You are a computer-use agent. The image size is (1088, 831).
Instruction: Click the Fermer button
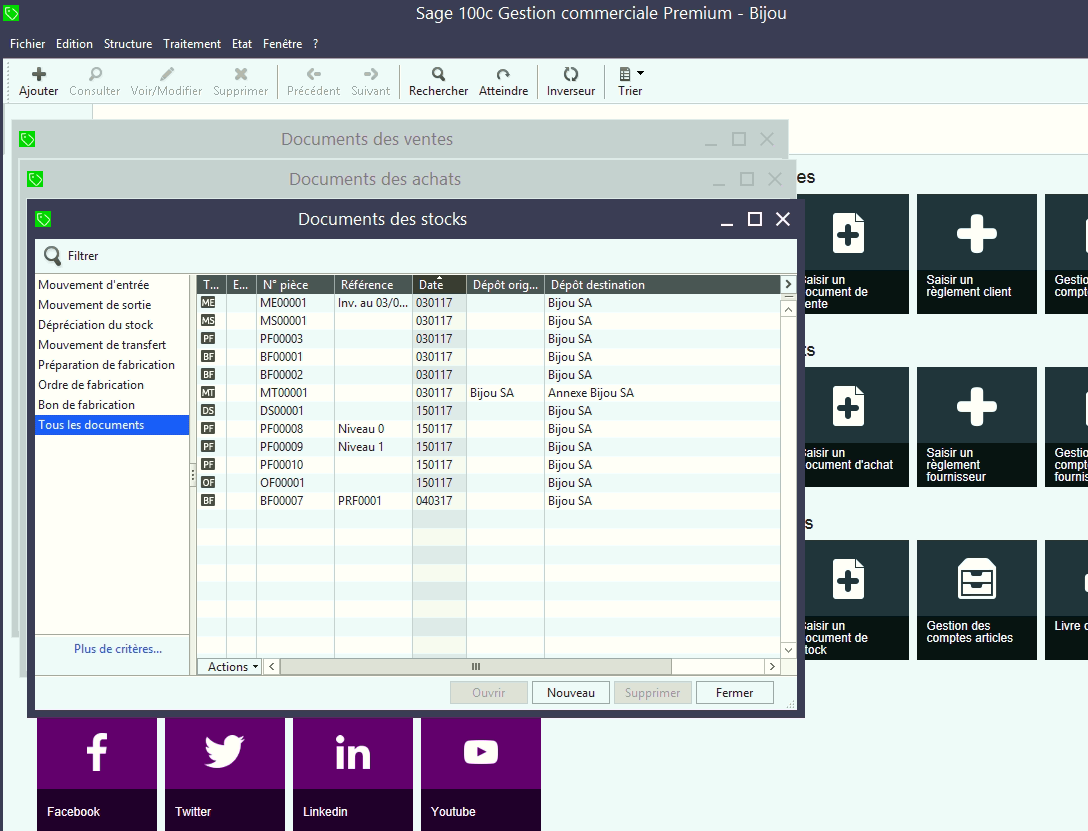tap(734, 693)
